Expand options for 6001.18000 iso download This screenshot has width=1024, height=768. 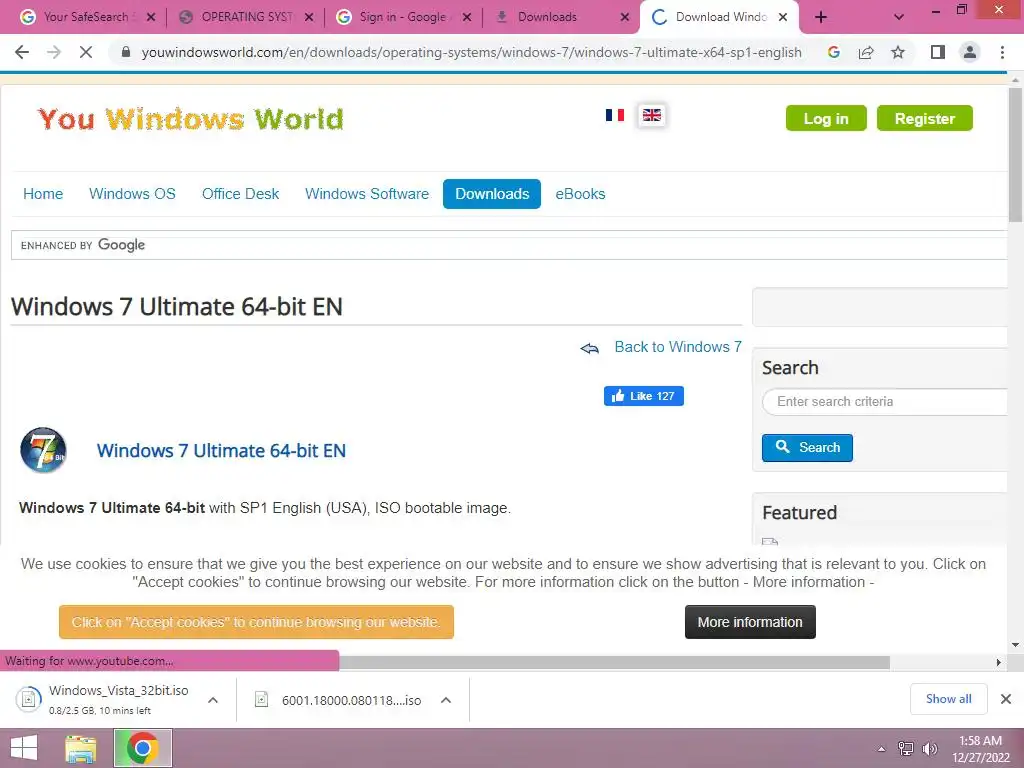click(446, 700)
